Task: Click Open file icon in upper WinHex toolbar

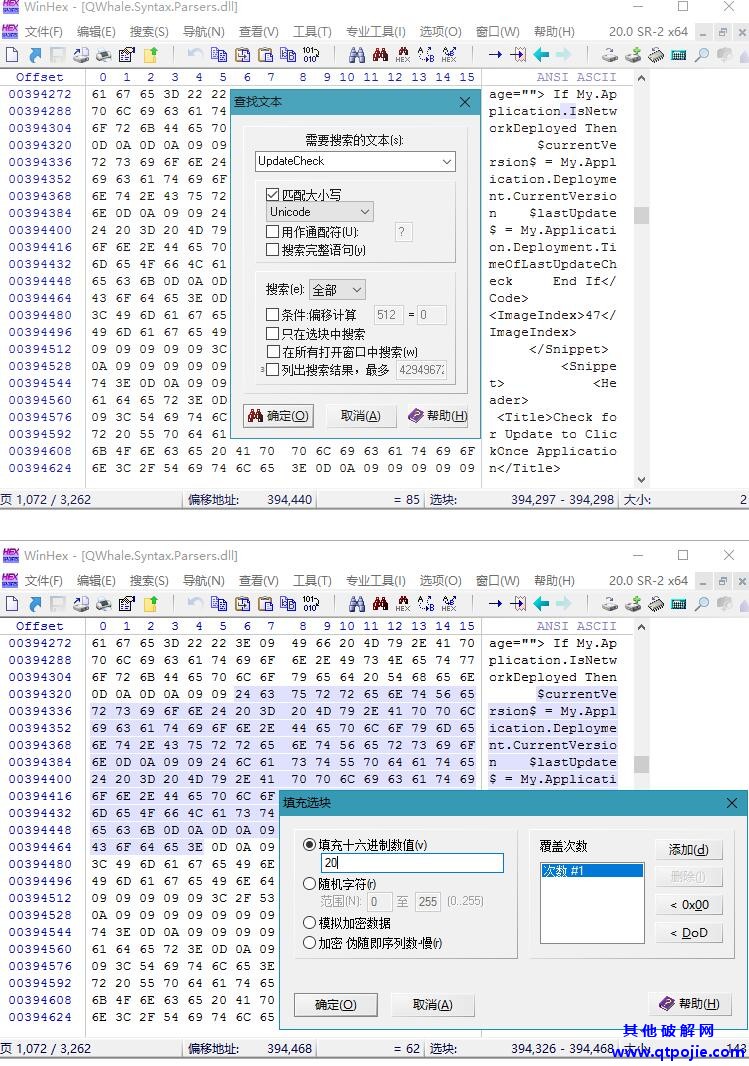Action: click(x=35, y=54)
